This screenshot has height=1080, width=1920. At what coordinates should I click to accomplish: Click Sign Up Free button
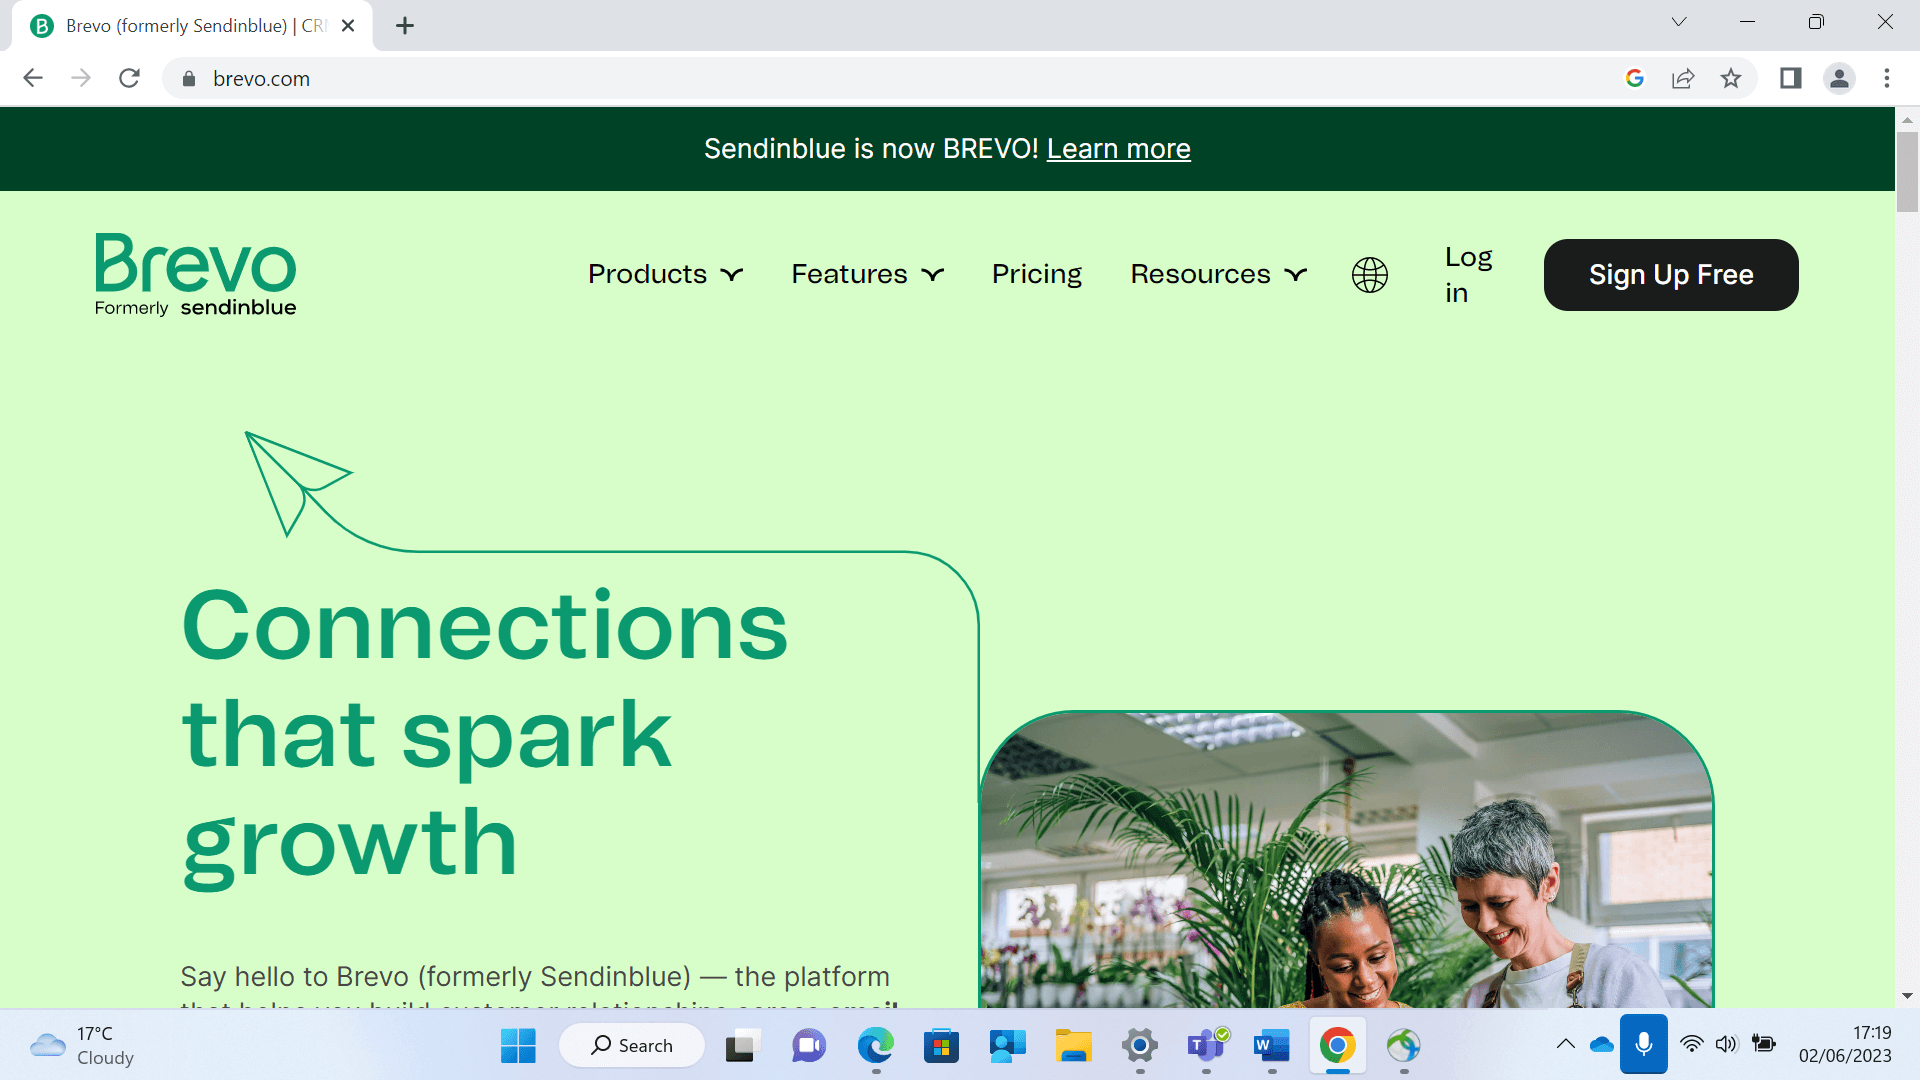[1671, 275]
